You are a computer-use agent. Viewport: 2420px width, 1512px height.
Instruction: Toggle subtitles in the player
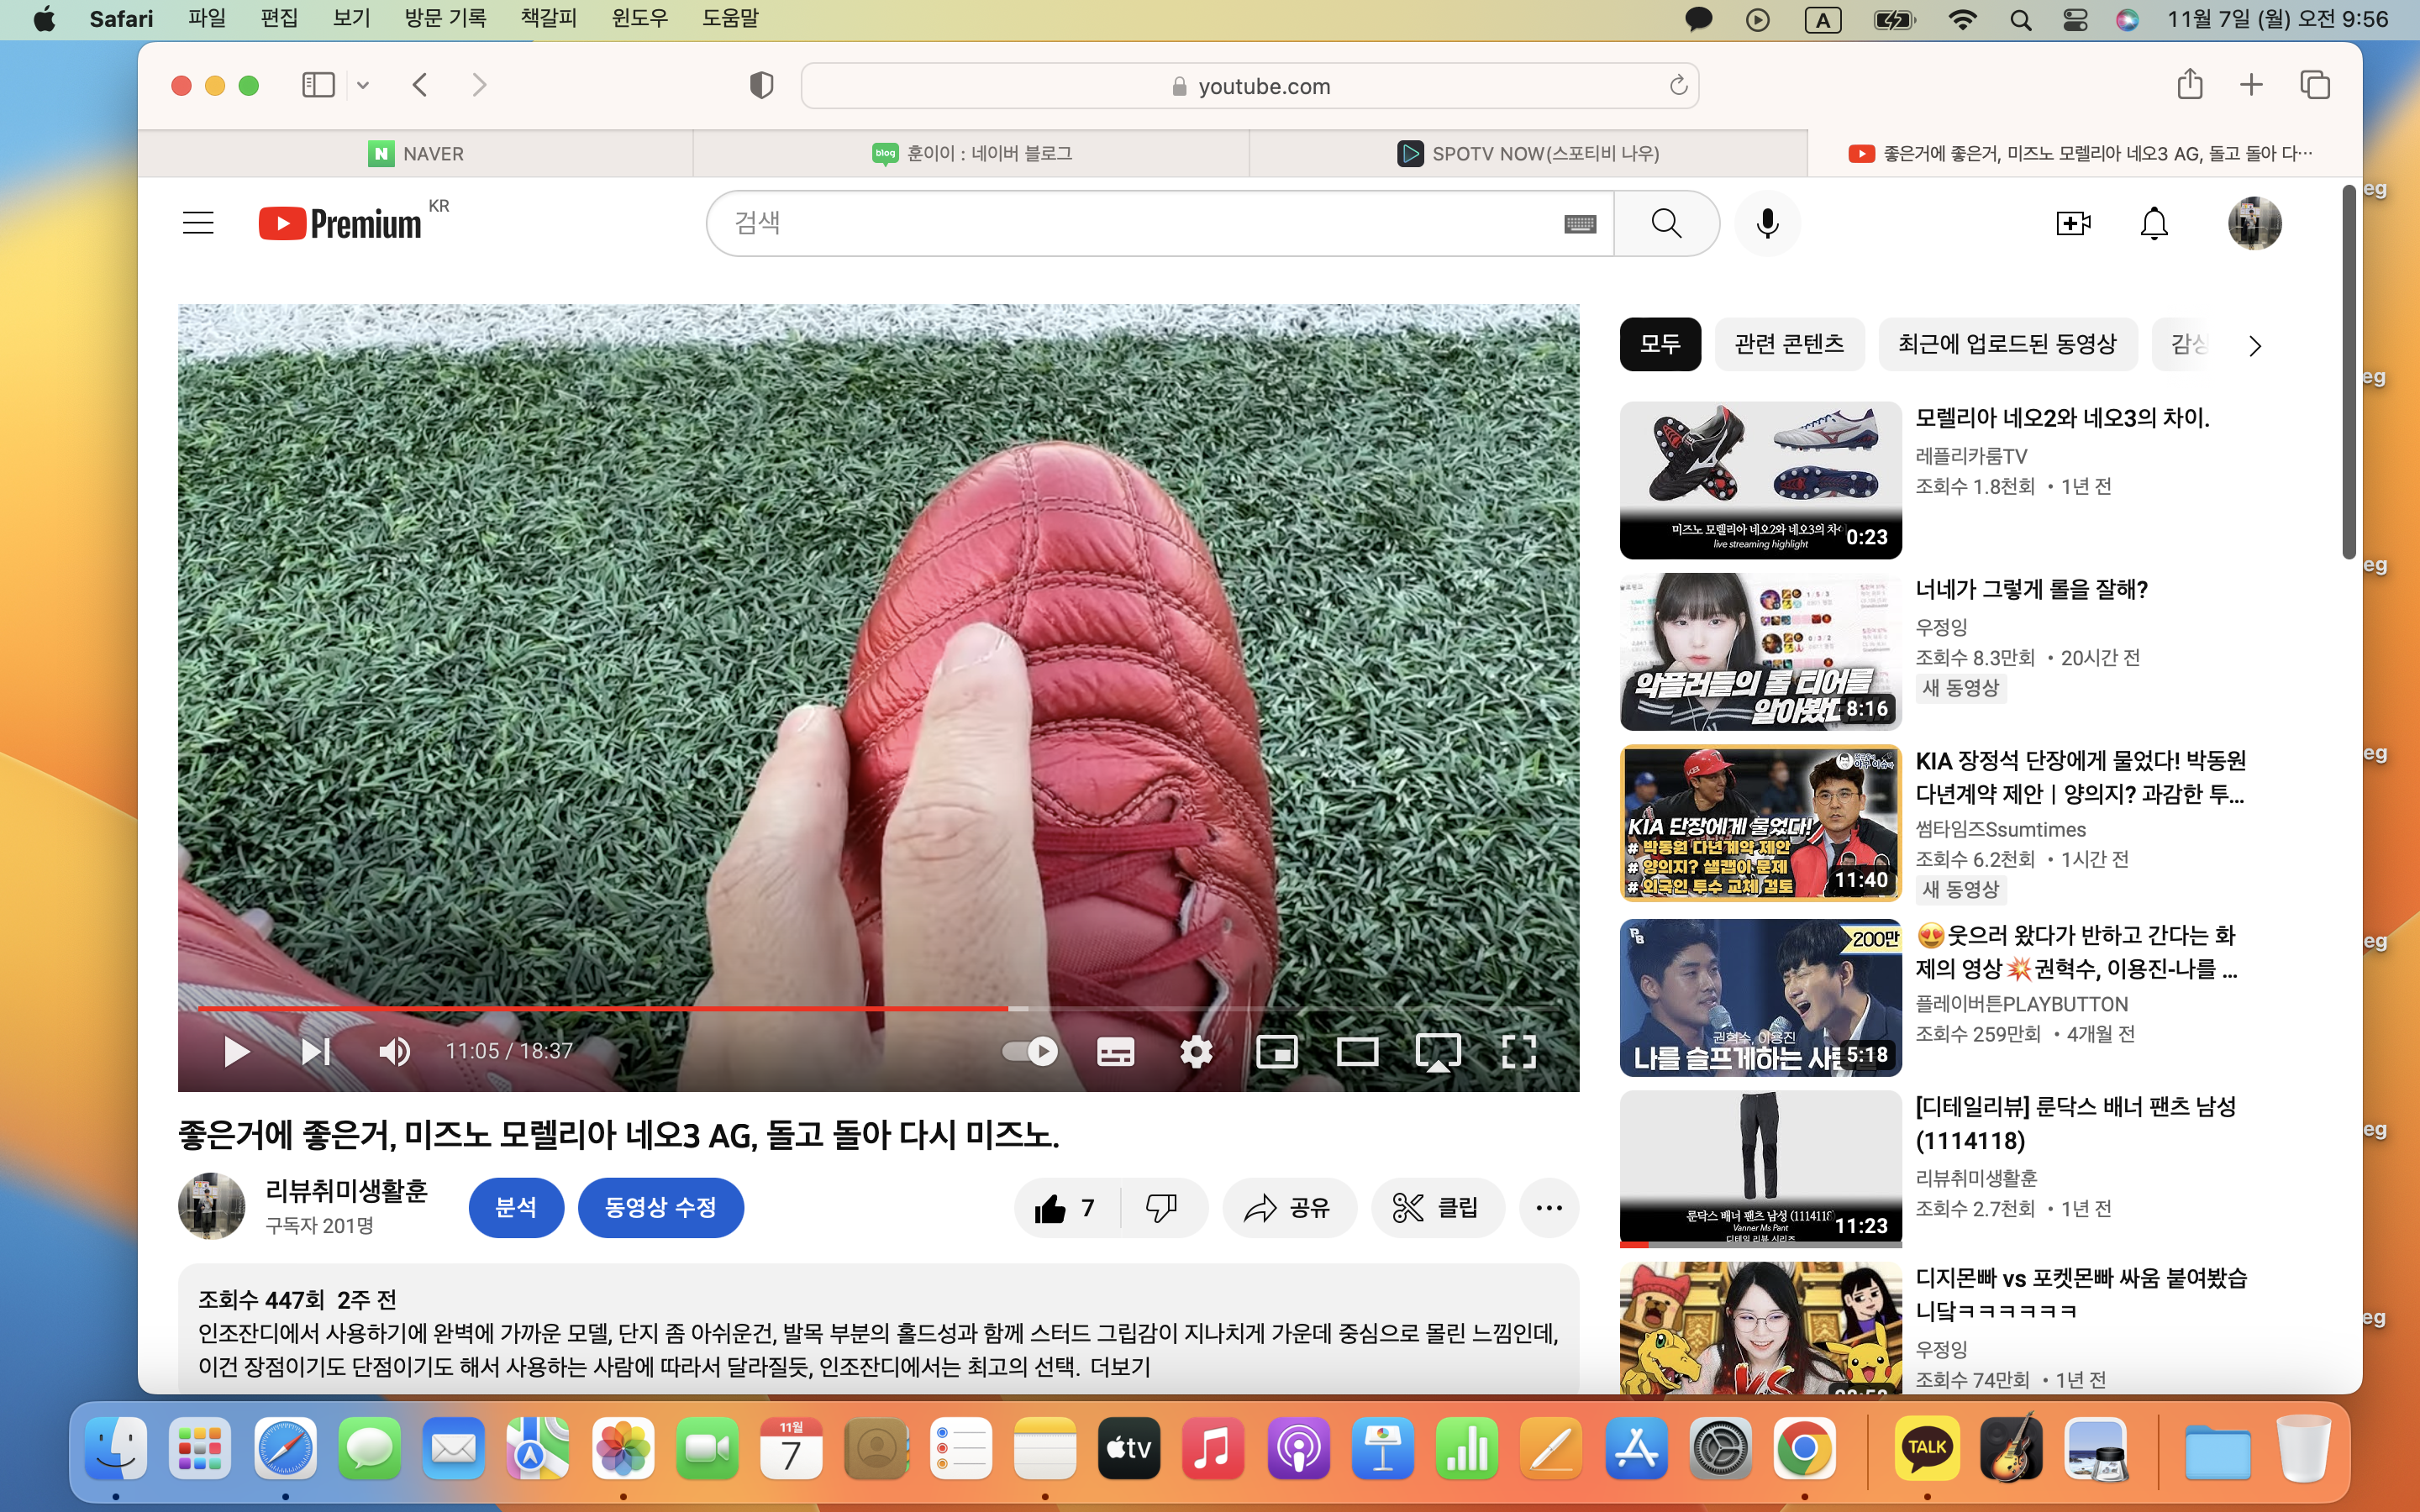(x=1115, y=1051)
